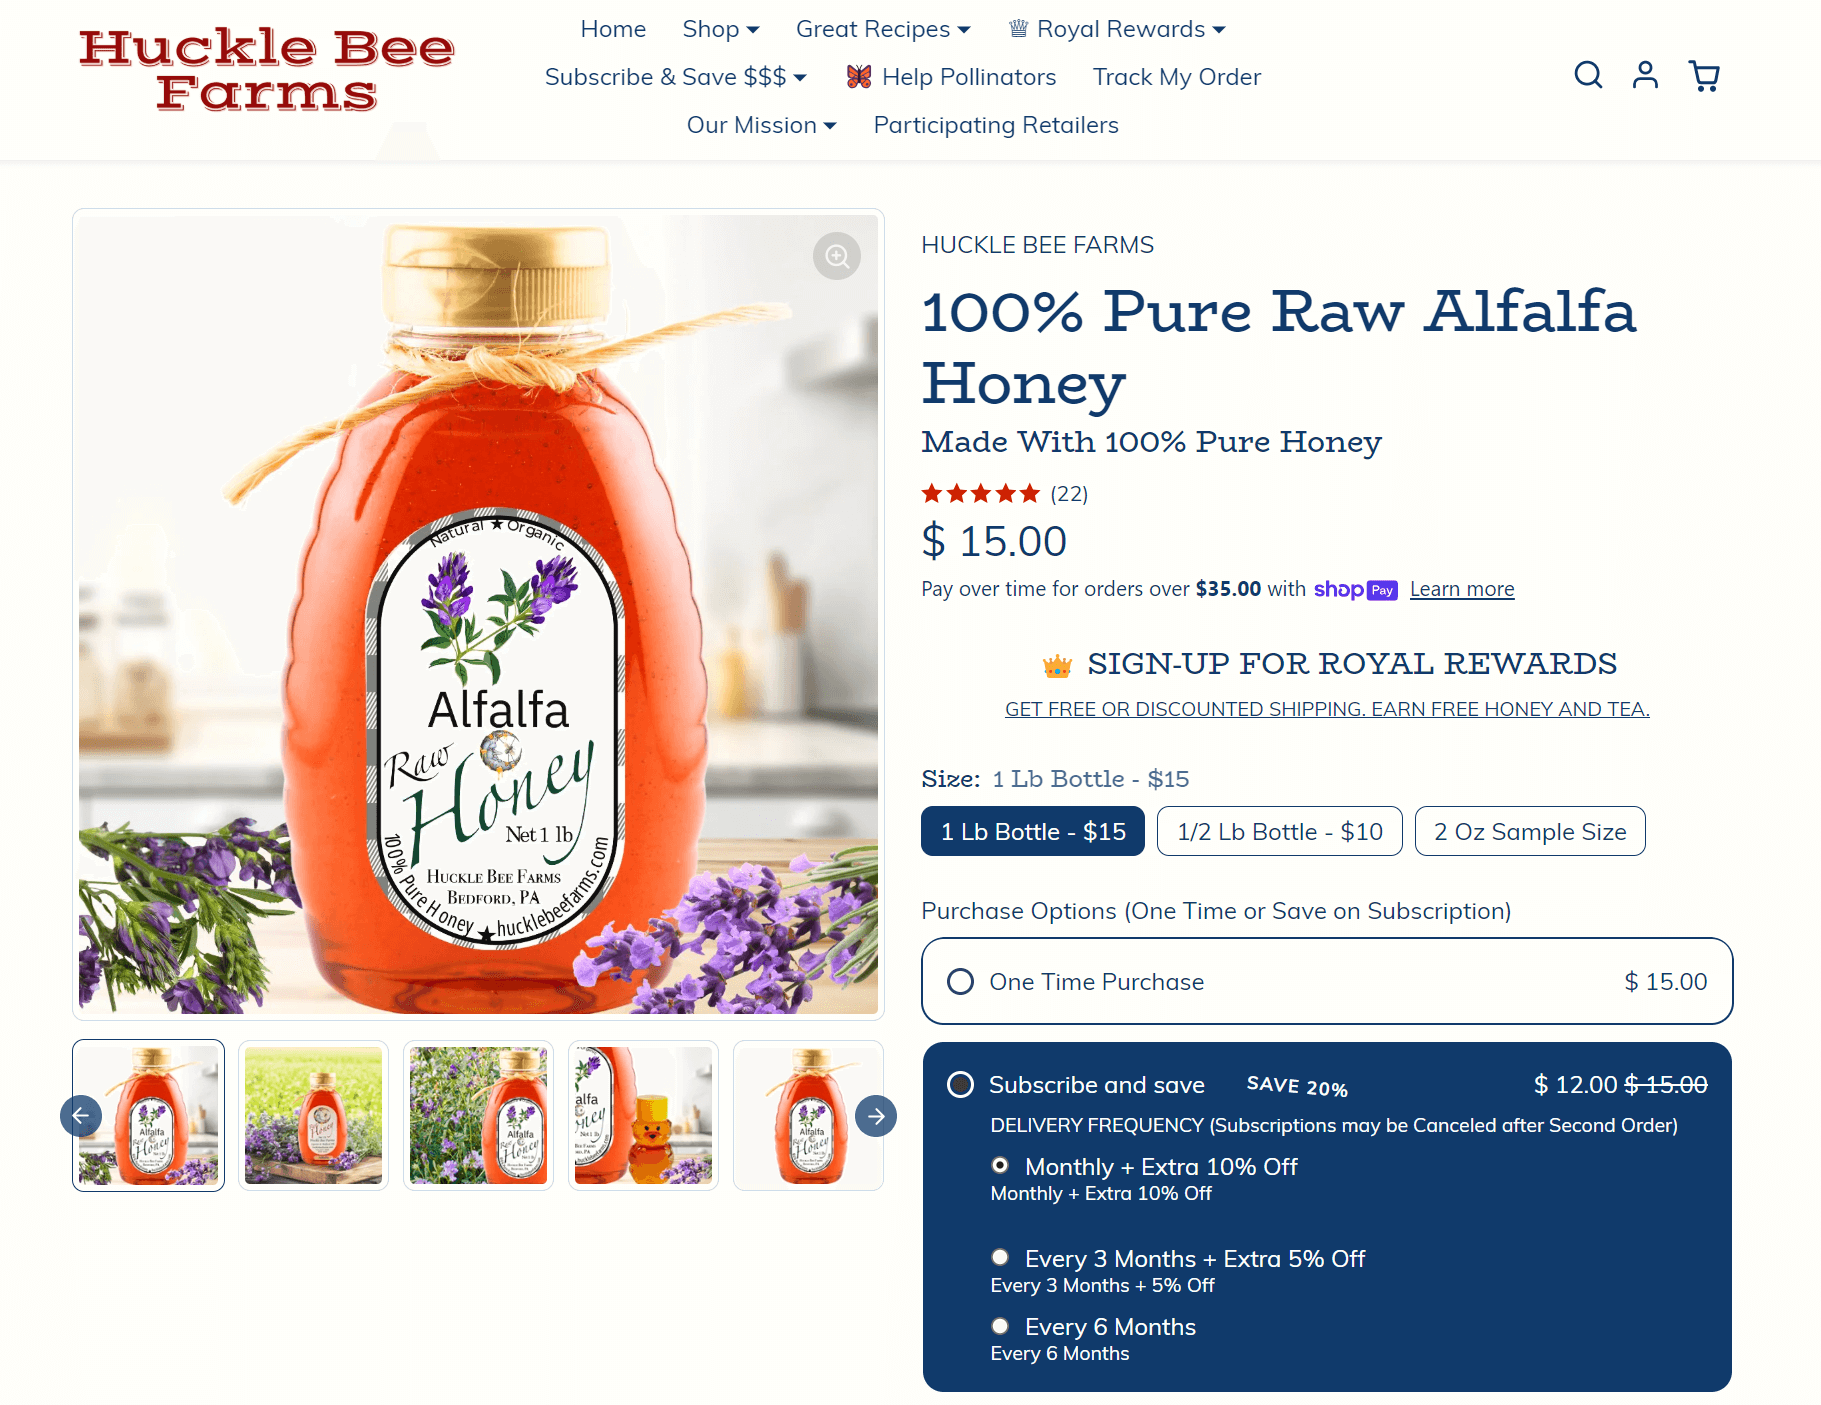Choose Every 6 Months delivery frequency
The image size is (1821, 1405).
pos(1000,1326)
